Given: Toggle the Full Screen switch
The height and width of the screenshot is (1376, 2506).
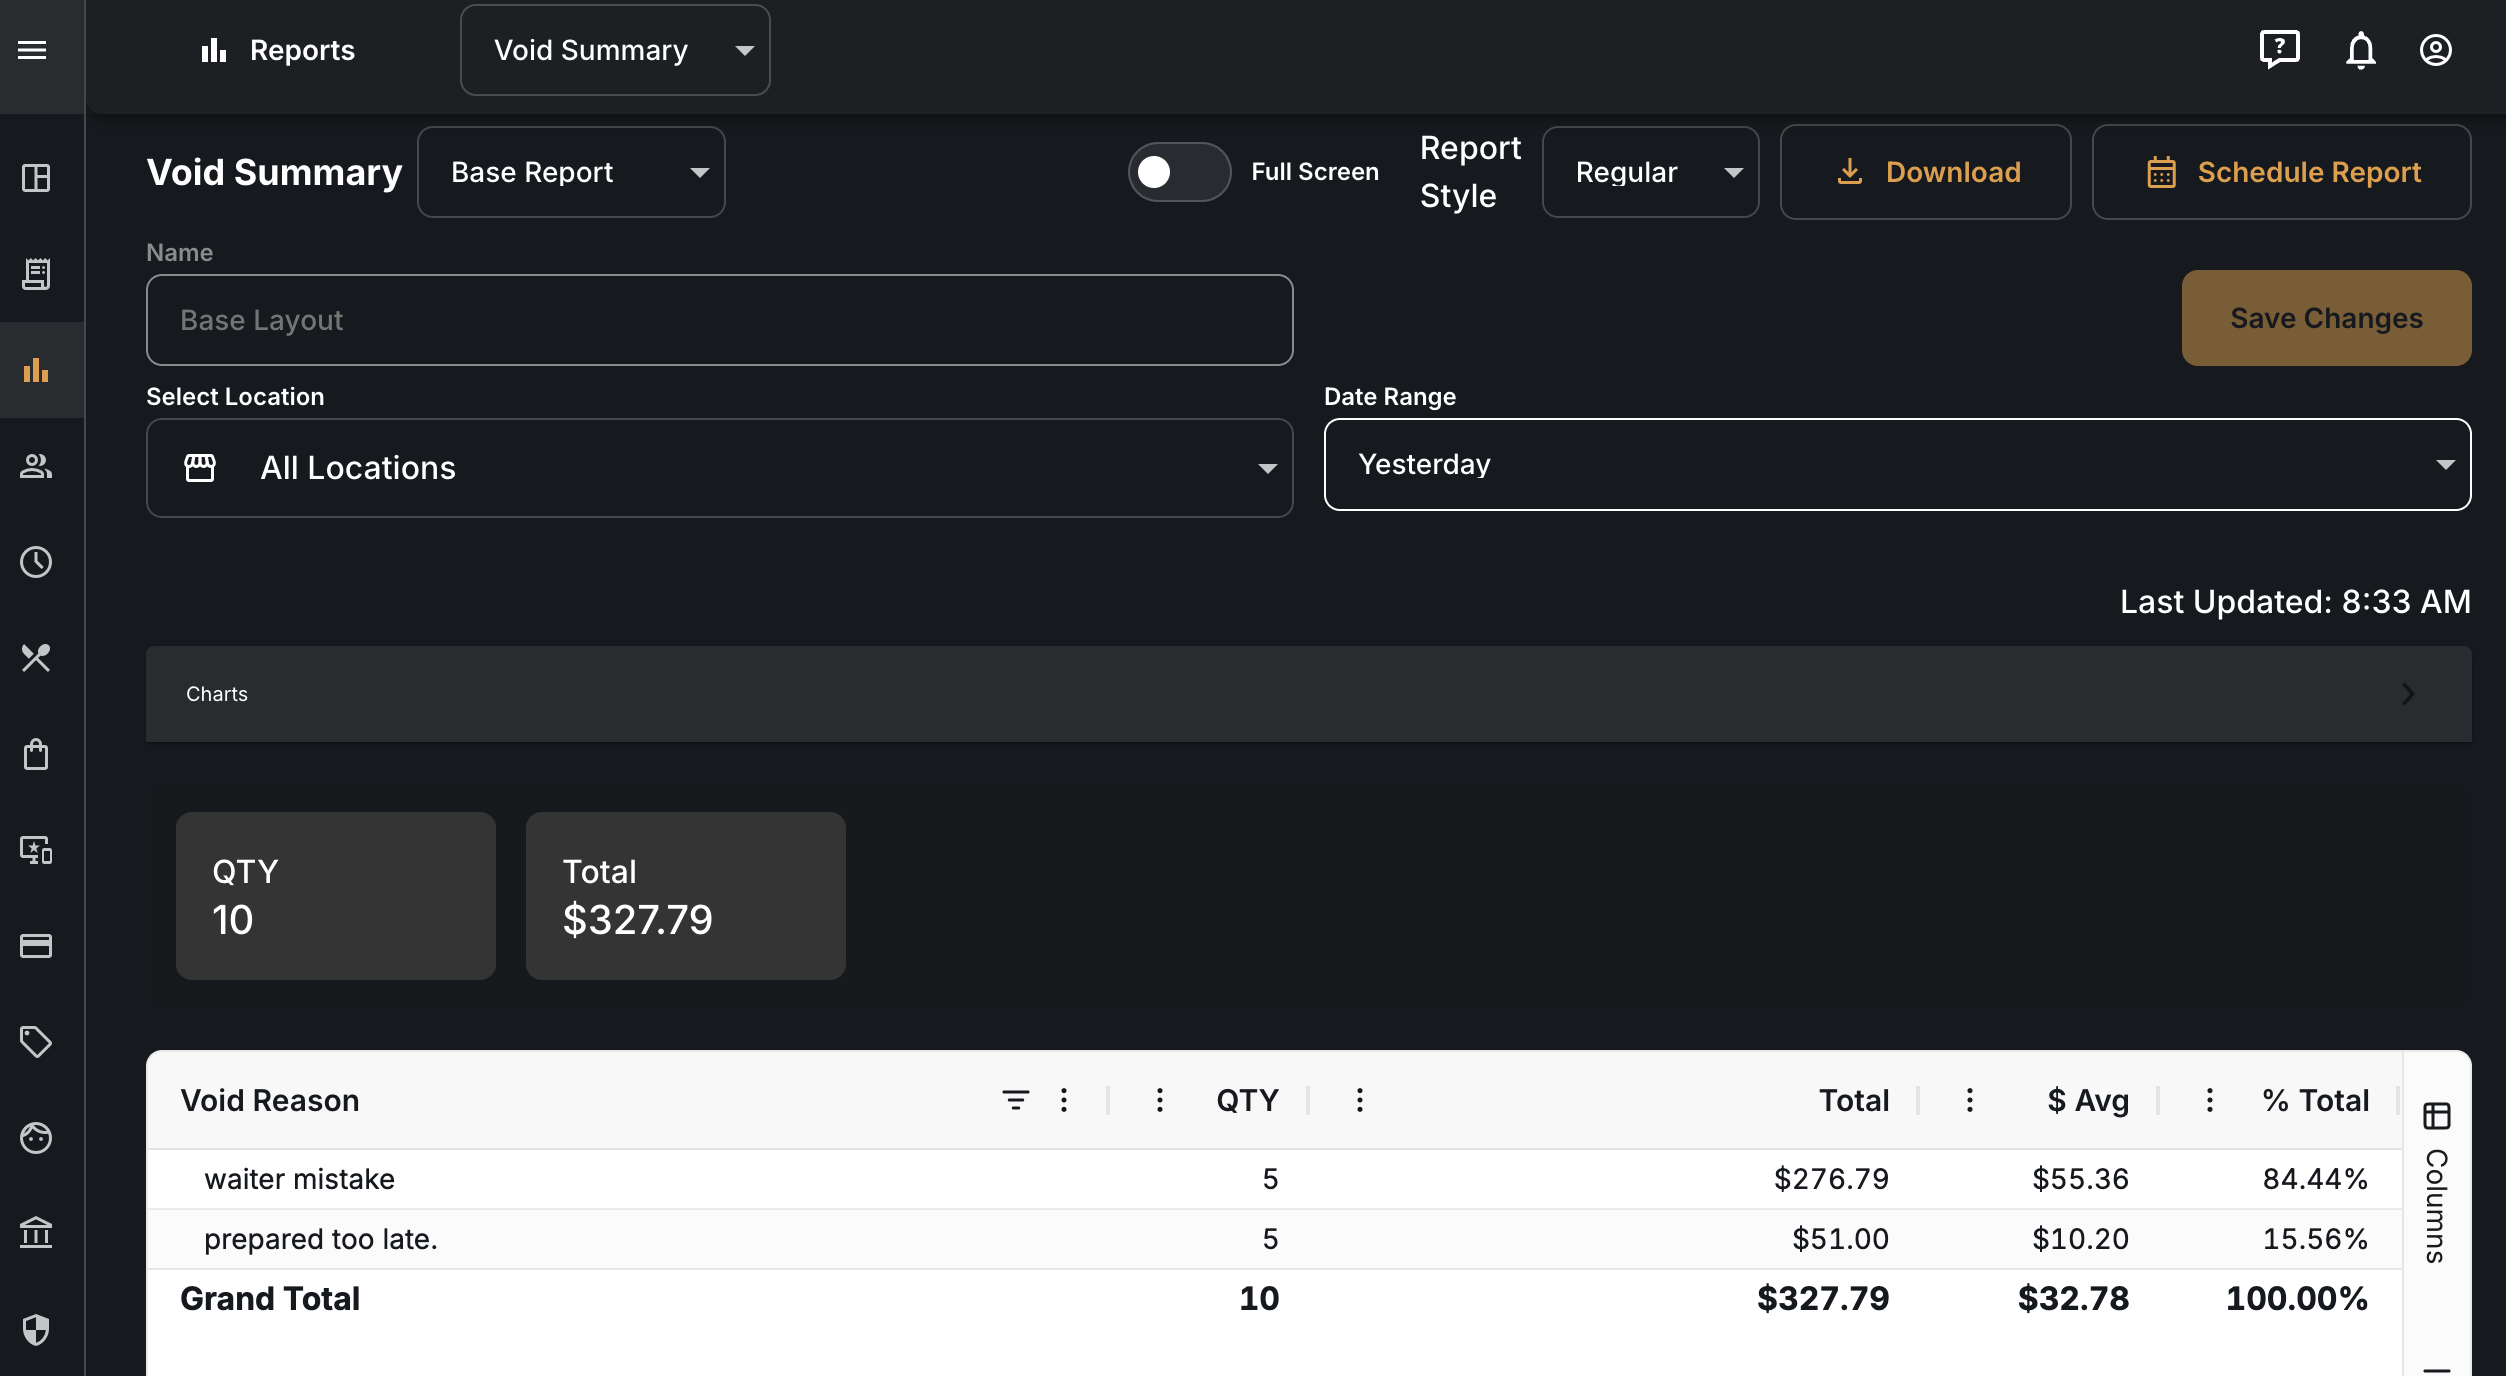Looking at the screenshot, I should 1179,172.
